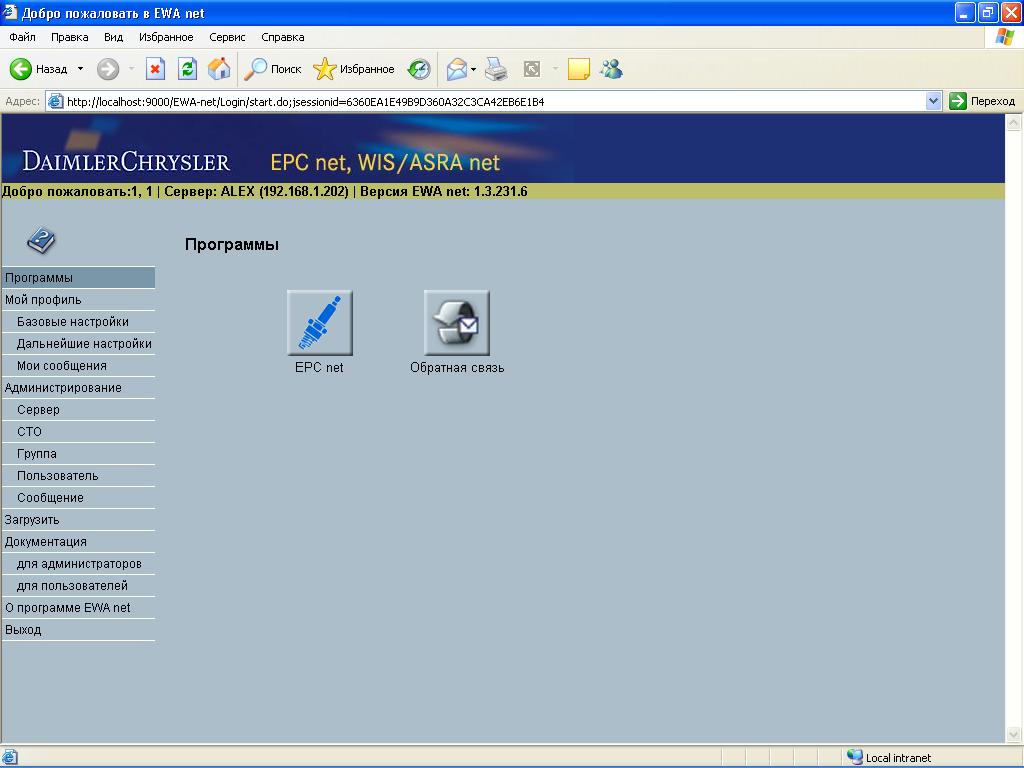Click the Forward arrow toolbar icon
1024x768 pixels.
[108, 69]
